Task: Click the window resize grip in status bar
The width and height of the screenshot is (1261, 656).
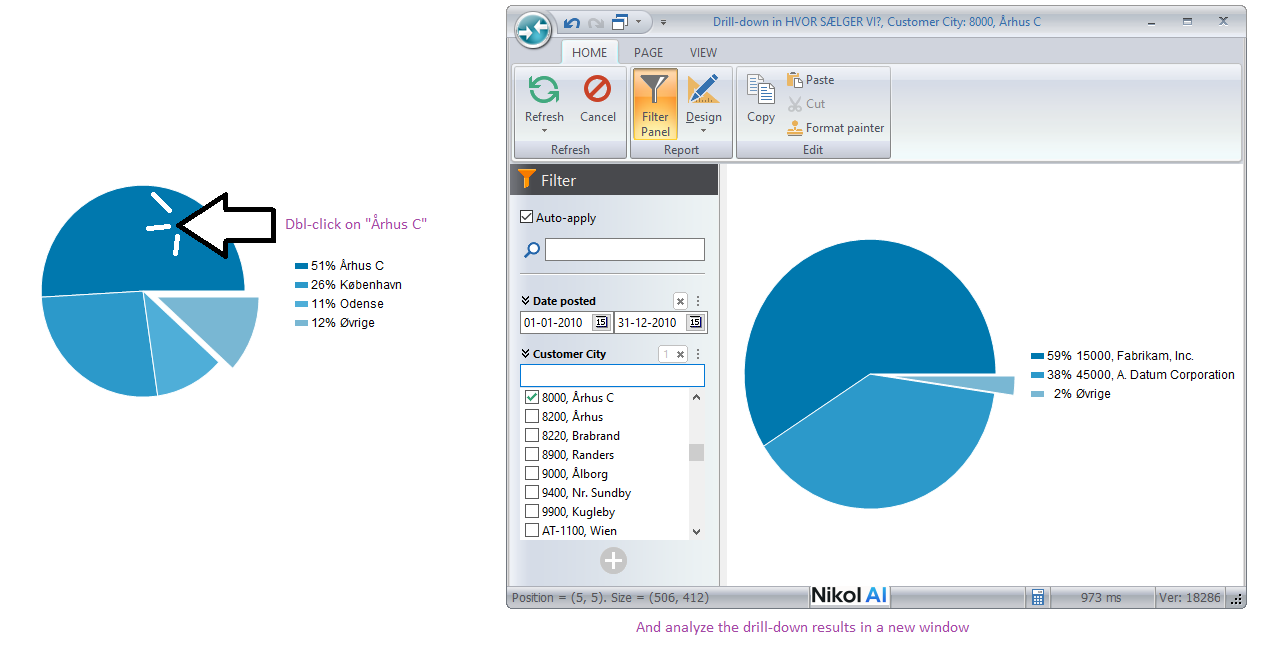Action: pos(1236,598)
